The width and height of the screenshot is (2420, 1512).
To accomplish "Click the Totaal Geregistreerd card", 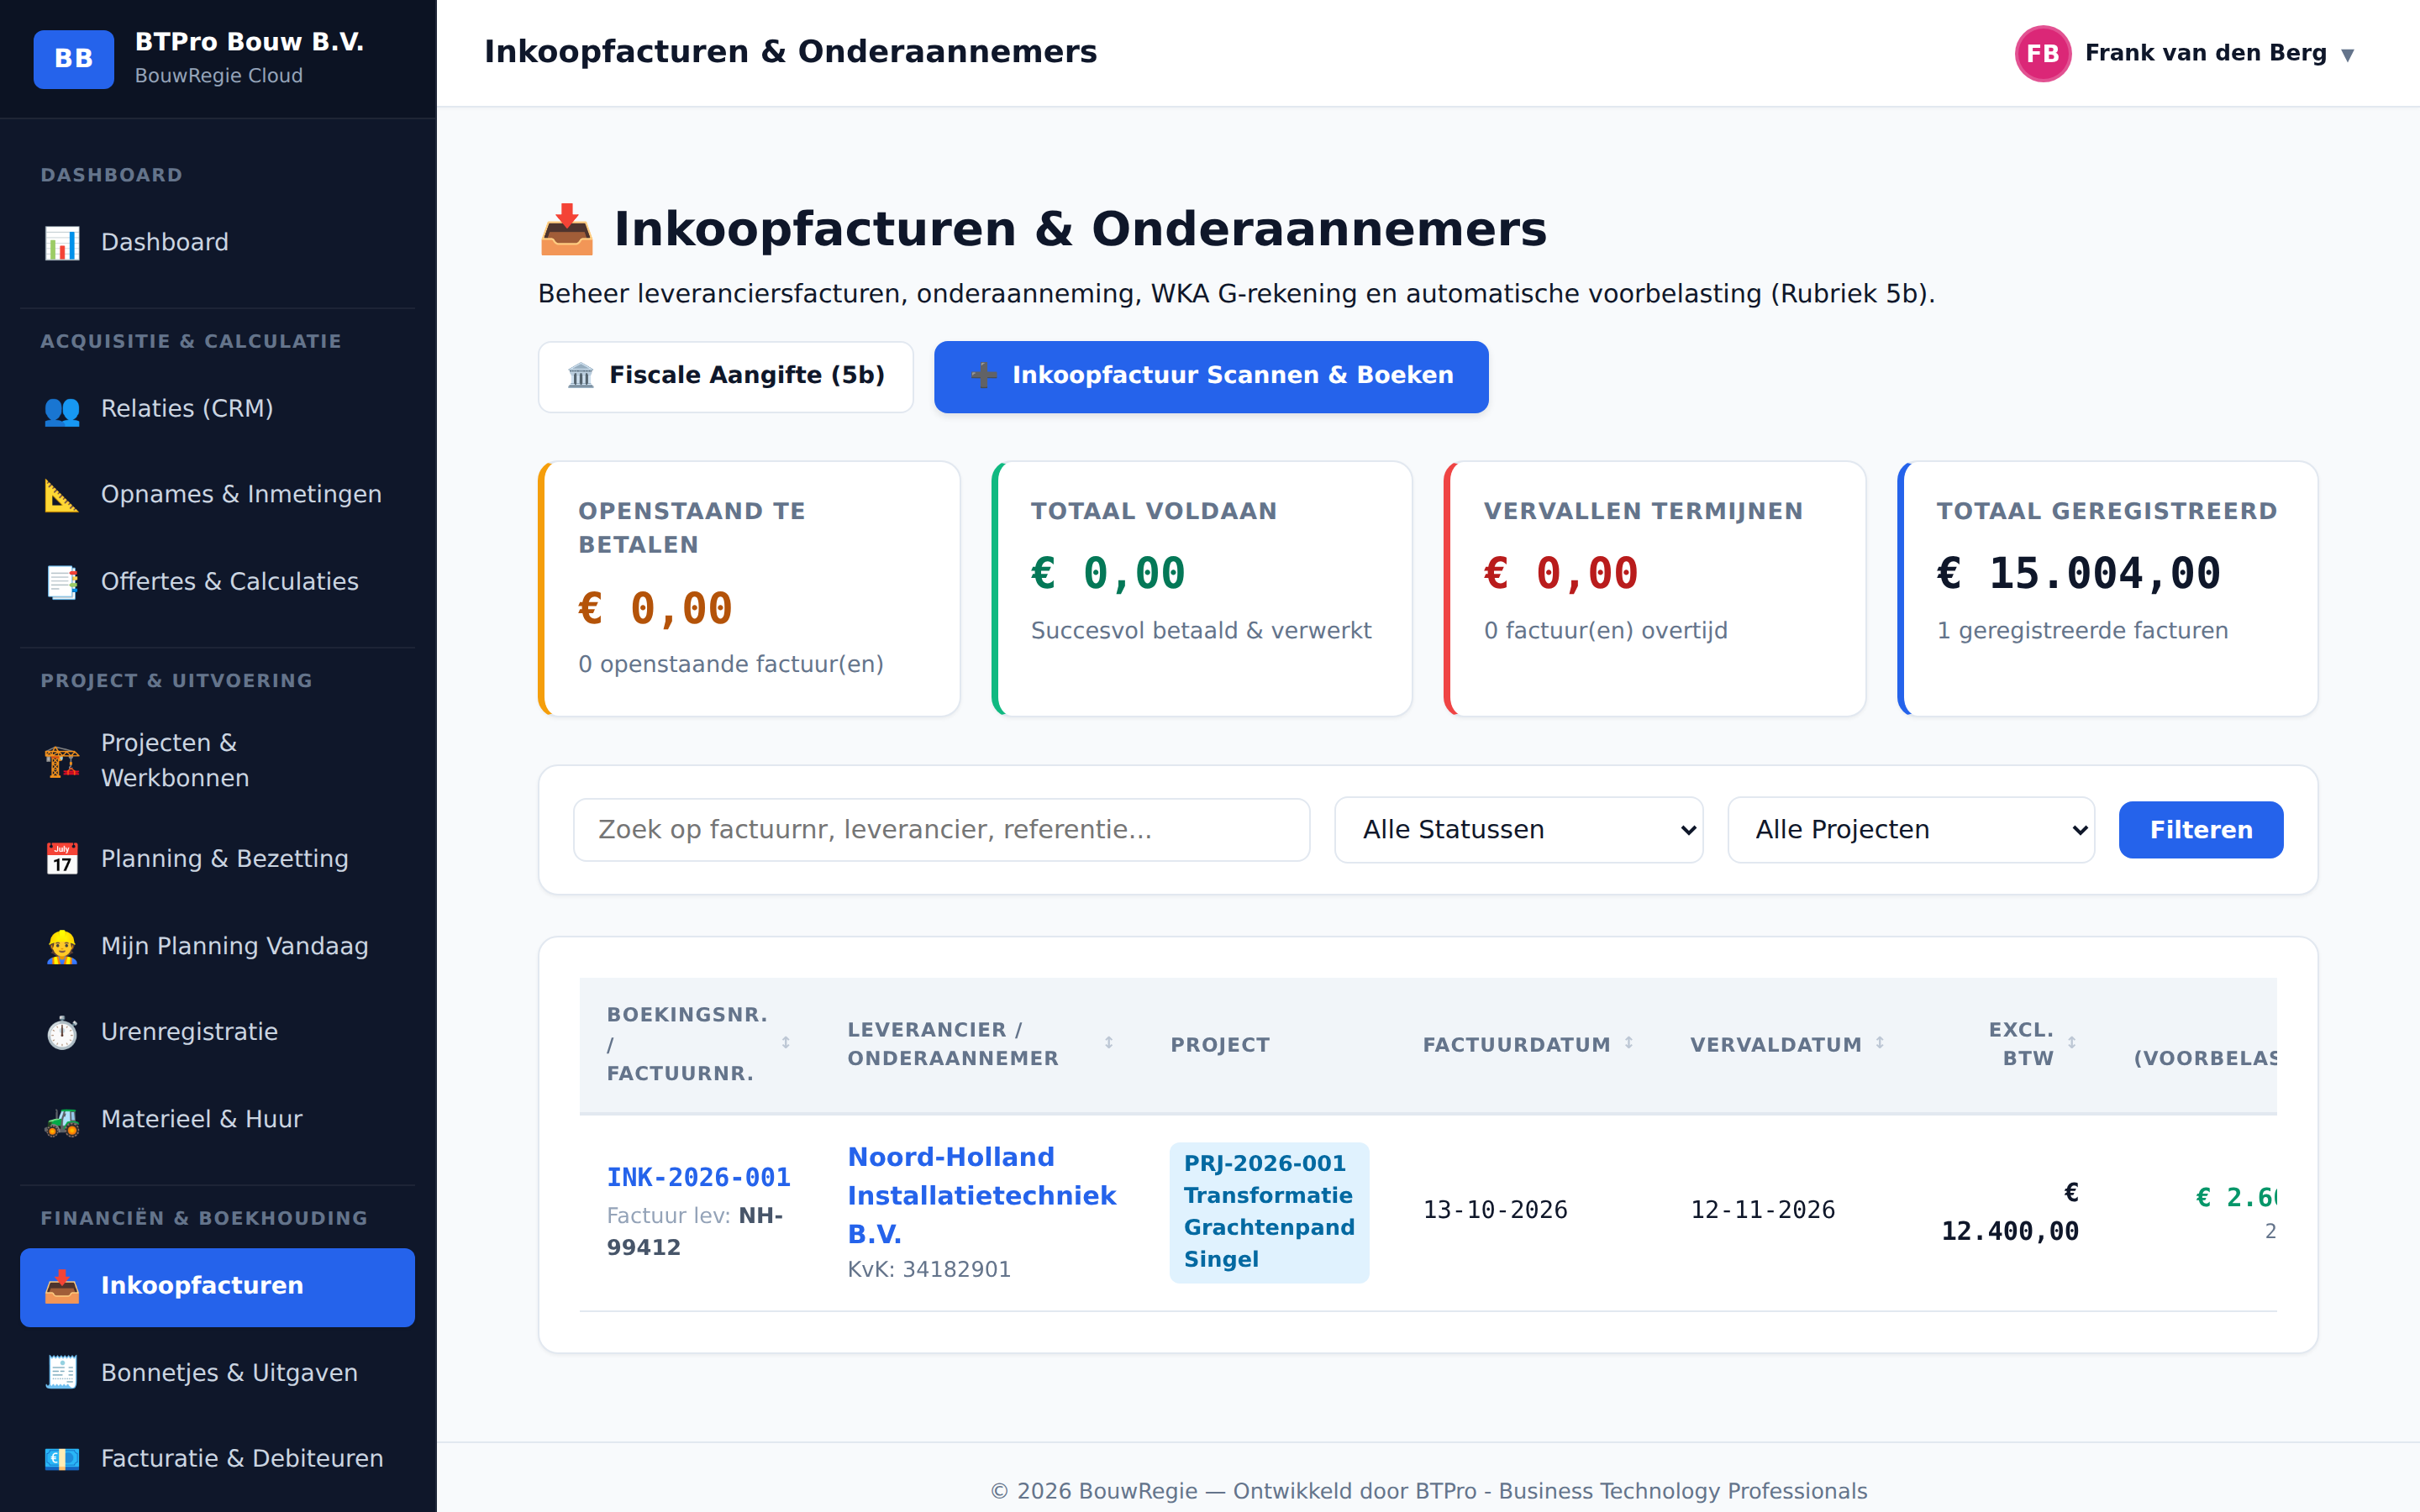I will [2107, 589].
